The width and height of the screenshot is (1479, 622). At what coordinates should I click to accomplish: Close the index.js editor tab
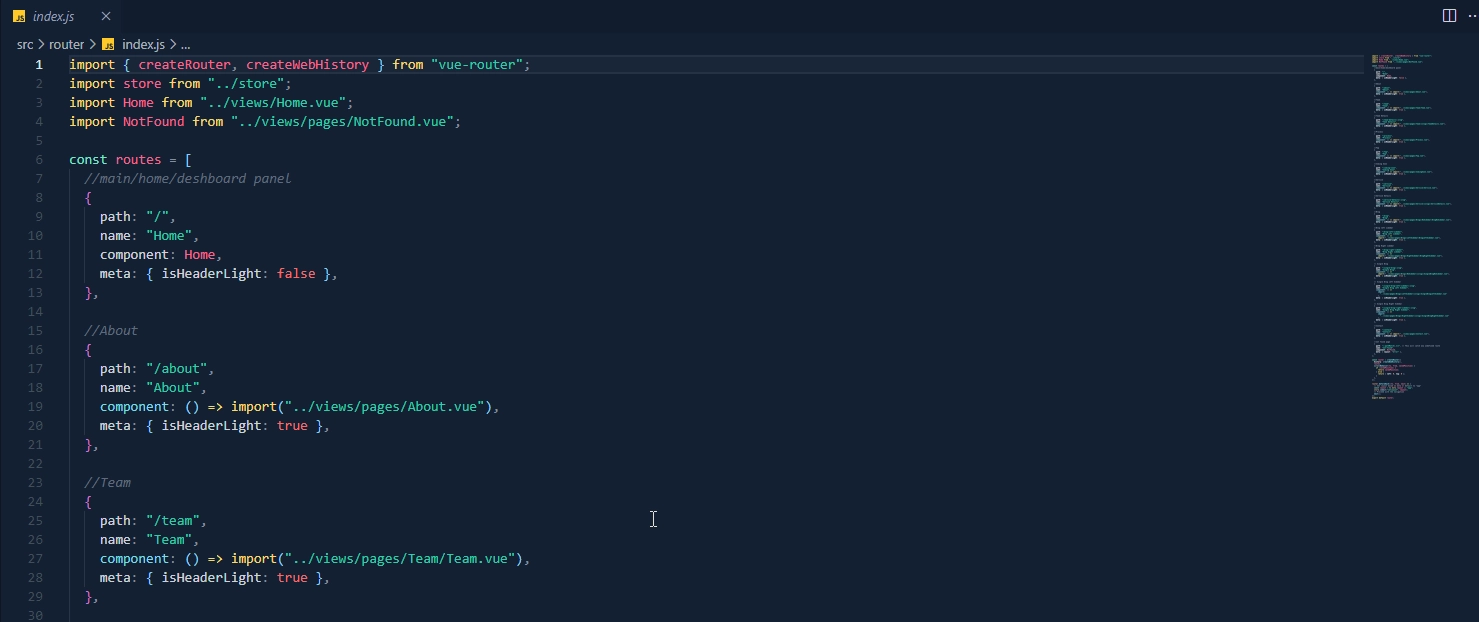click(x=105, y=16)
